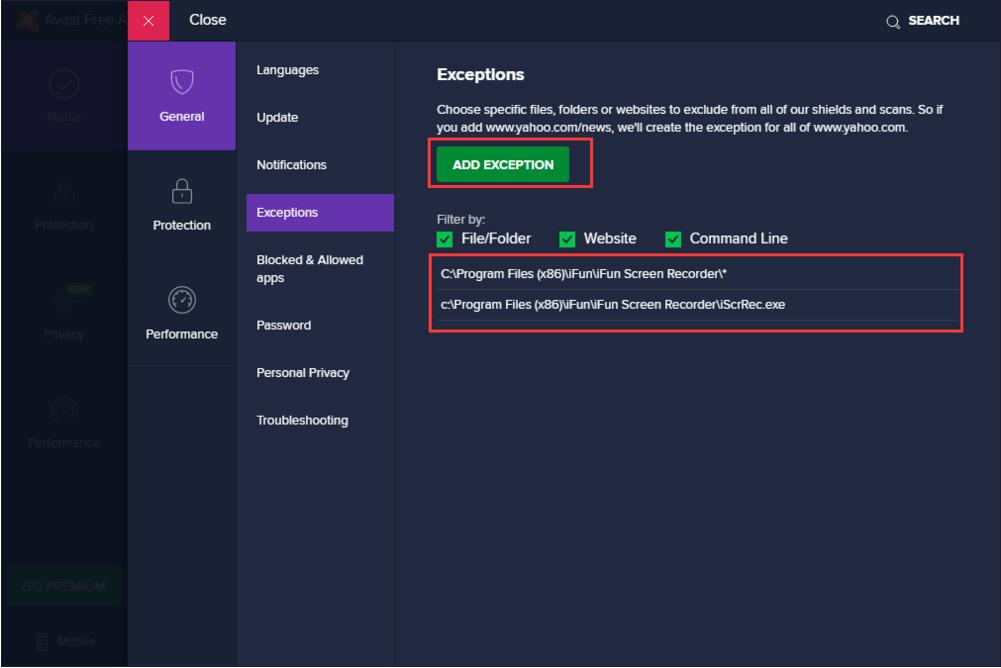This screenshot has height=668, width=1001.
Task: Open the Exceptions settings page
Action: 320,213
